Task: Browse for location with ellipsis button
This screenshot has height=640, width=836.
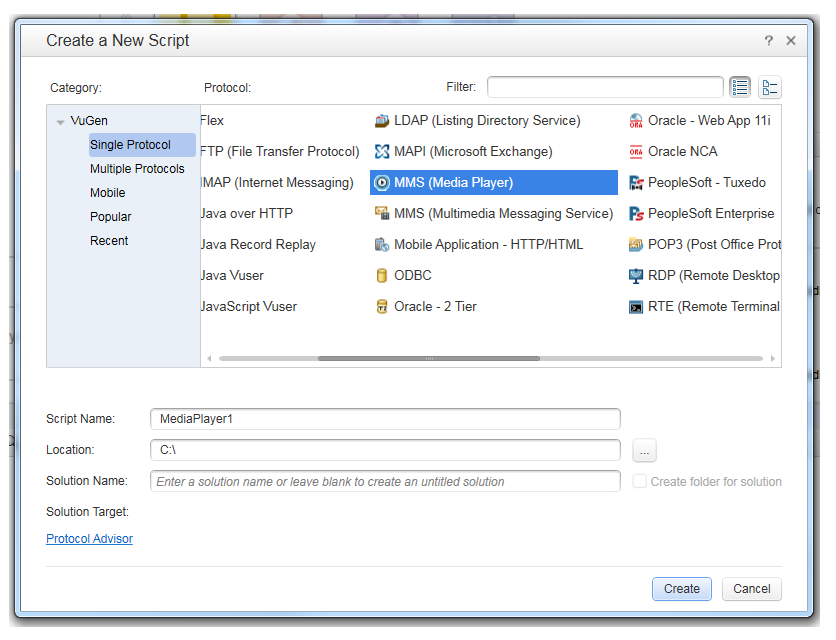Action: coord(644,451)
